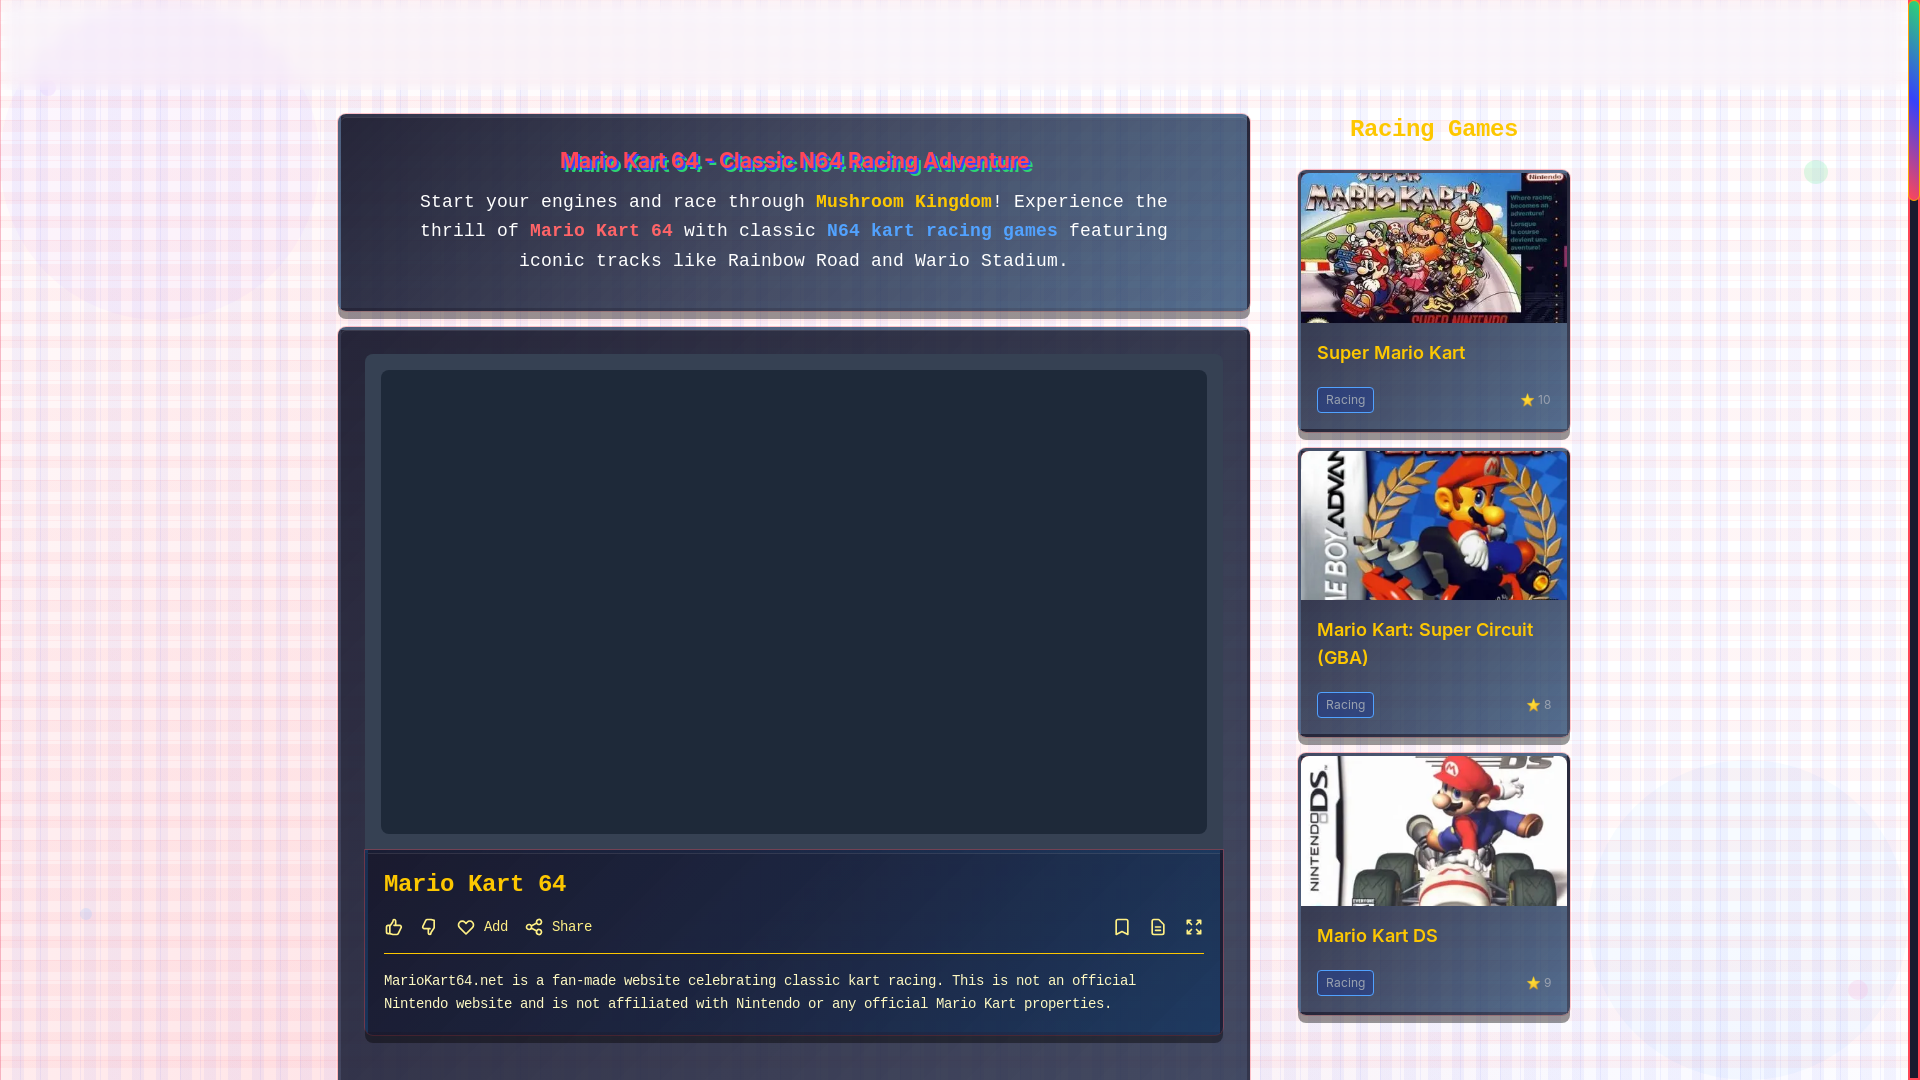Open Super Mario Kart cover thumbnail
This screenshot has height=1080, width=1920.
1434,248
